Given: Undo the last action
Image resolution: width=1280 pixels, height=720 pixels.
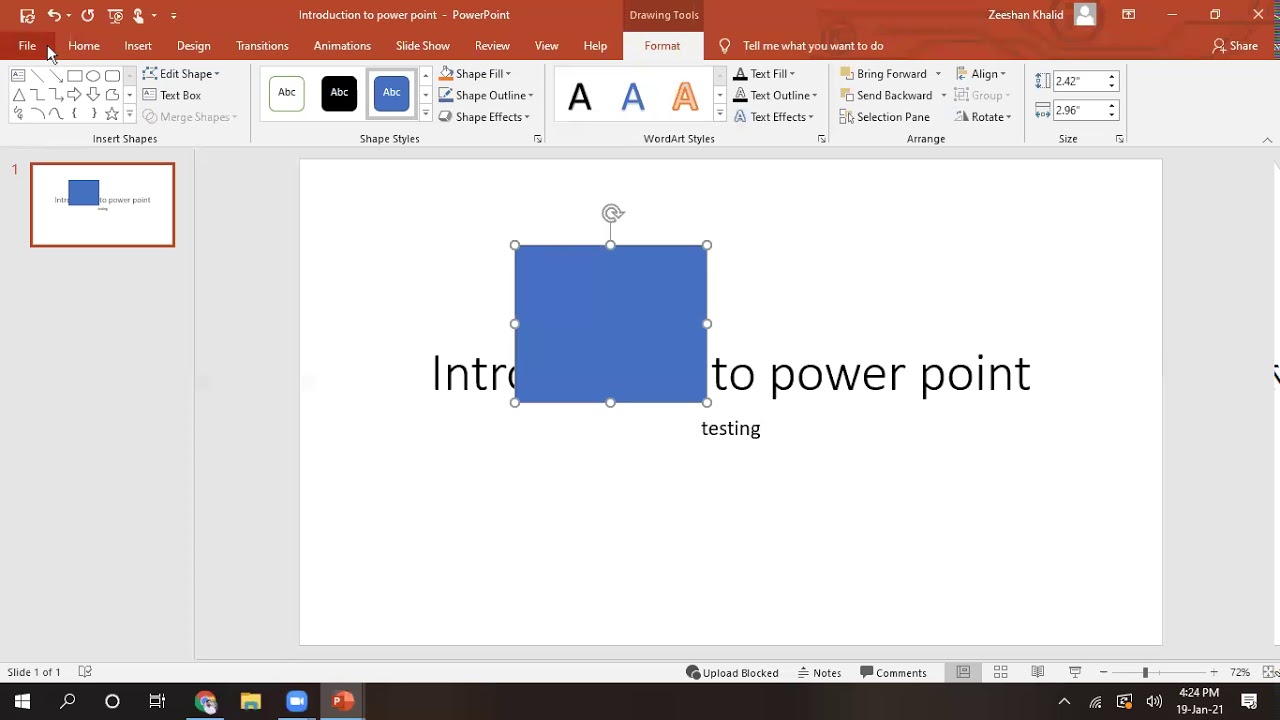Looking at the screenshot, I should point(54,15).
